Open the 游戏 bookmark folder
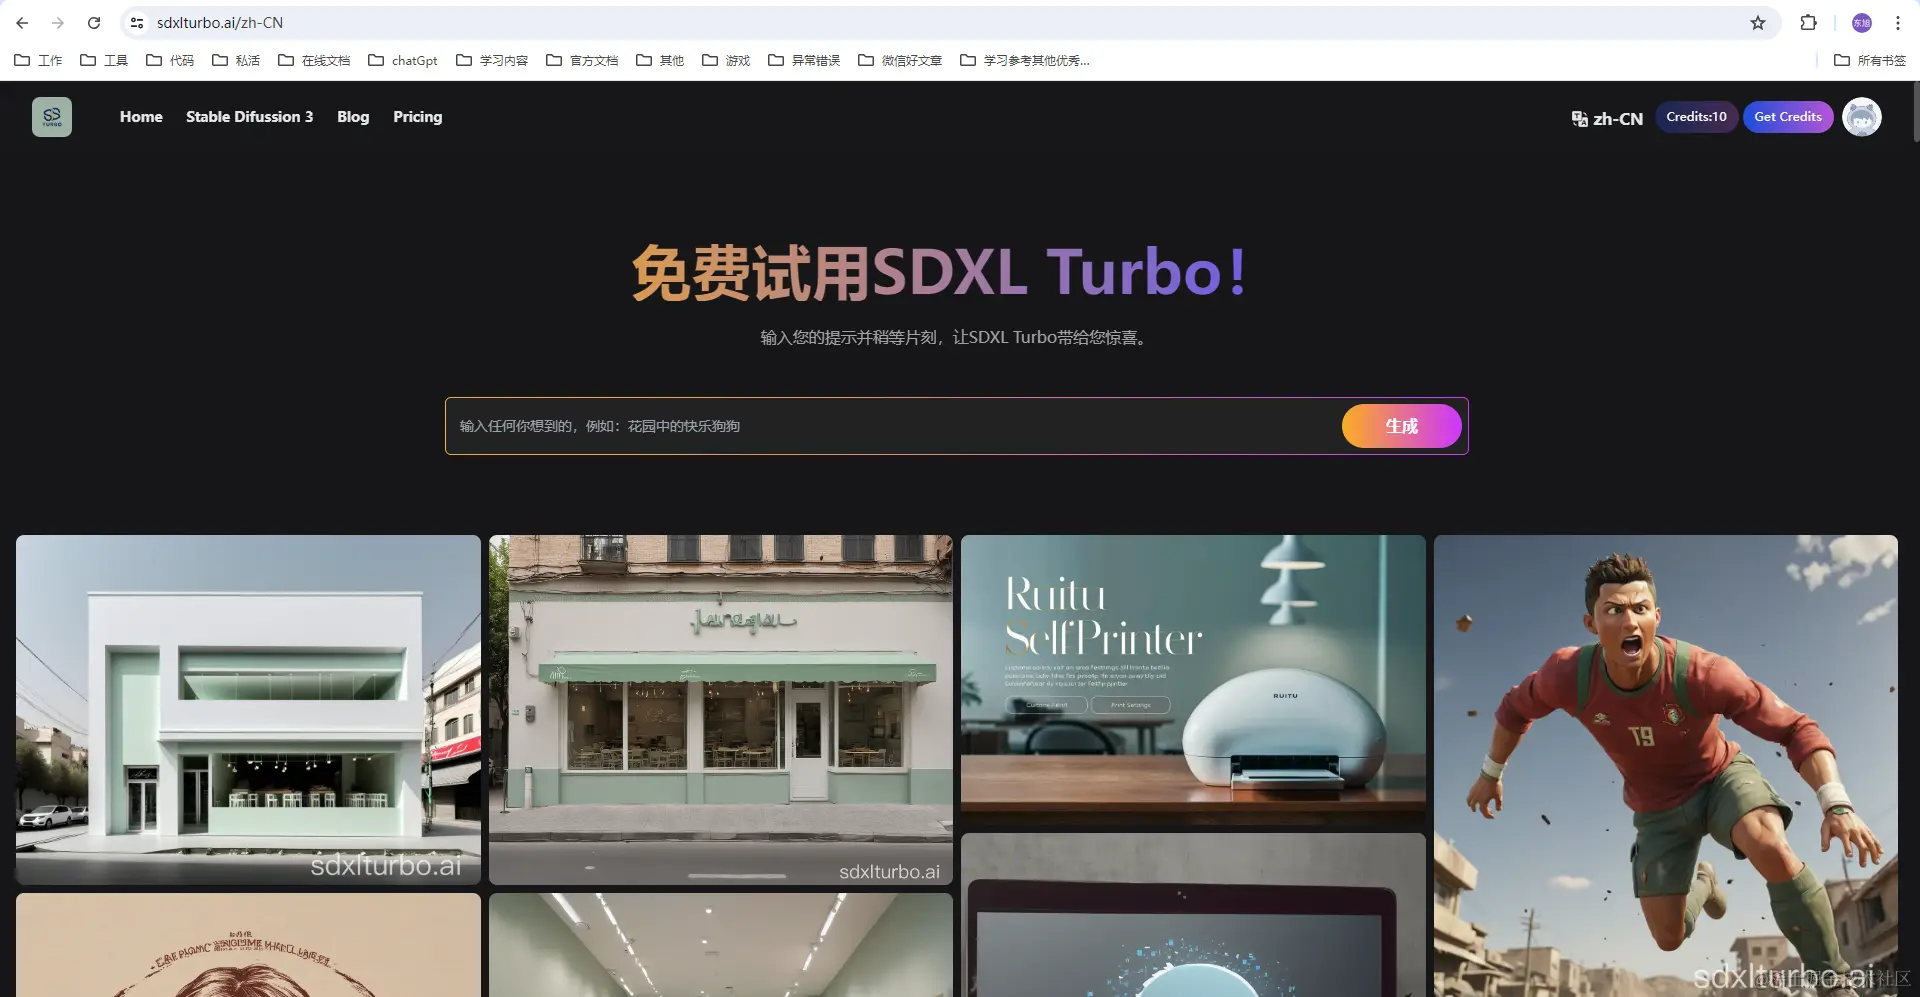The image size is (1920, 997). 726,60
